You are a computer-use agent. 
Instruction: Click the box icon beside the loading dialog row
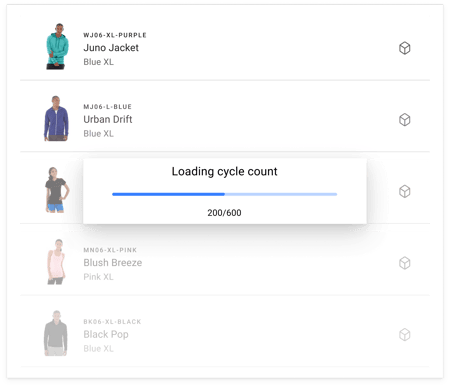click(x=404, y=191)
